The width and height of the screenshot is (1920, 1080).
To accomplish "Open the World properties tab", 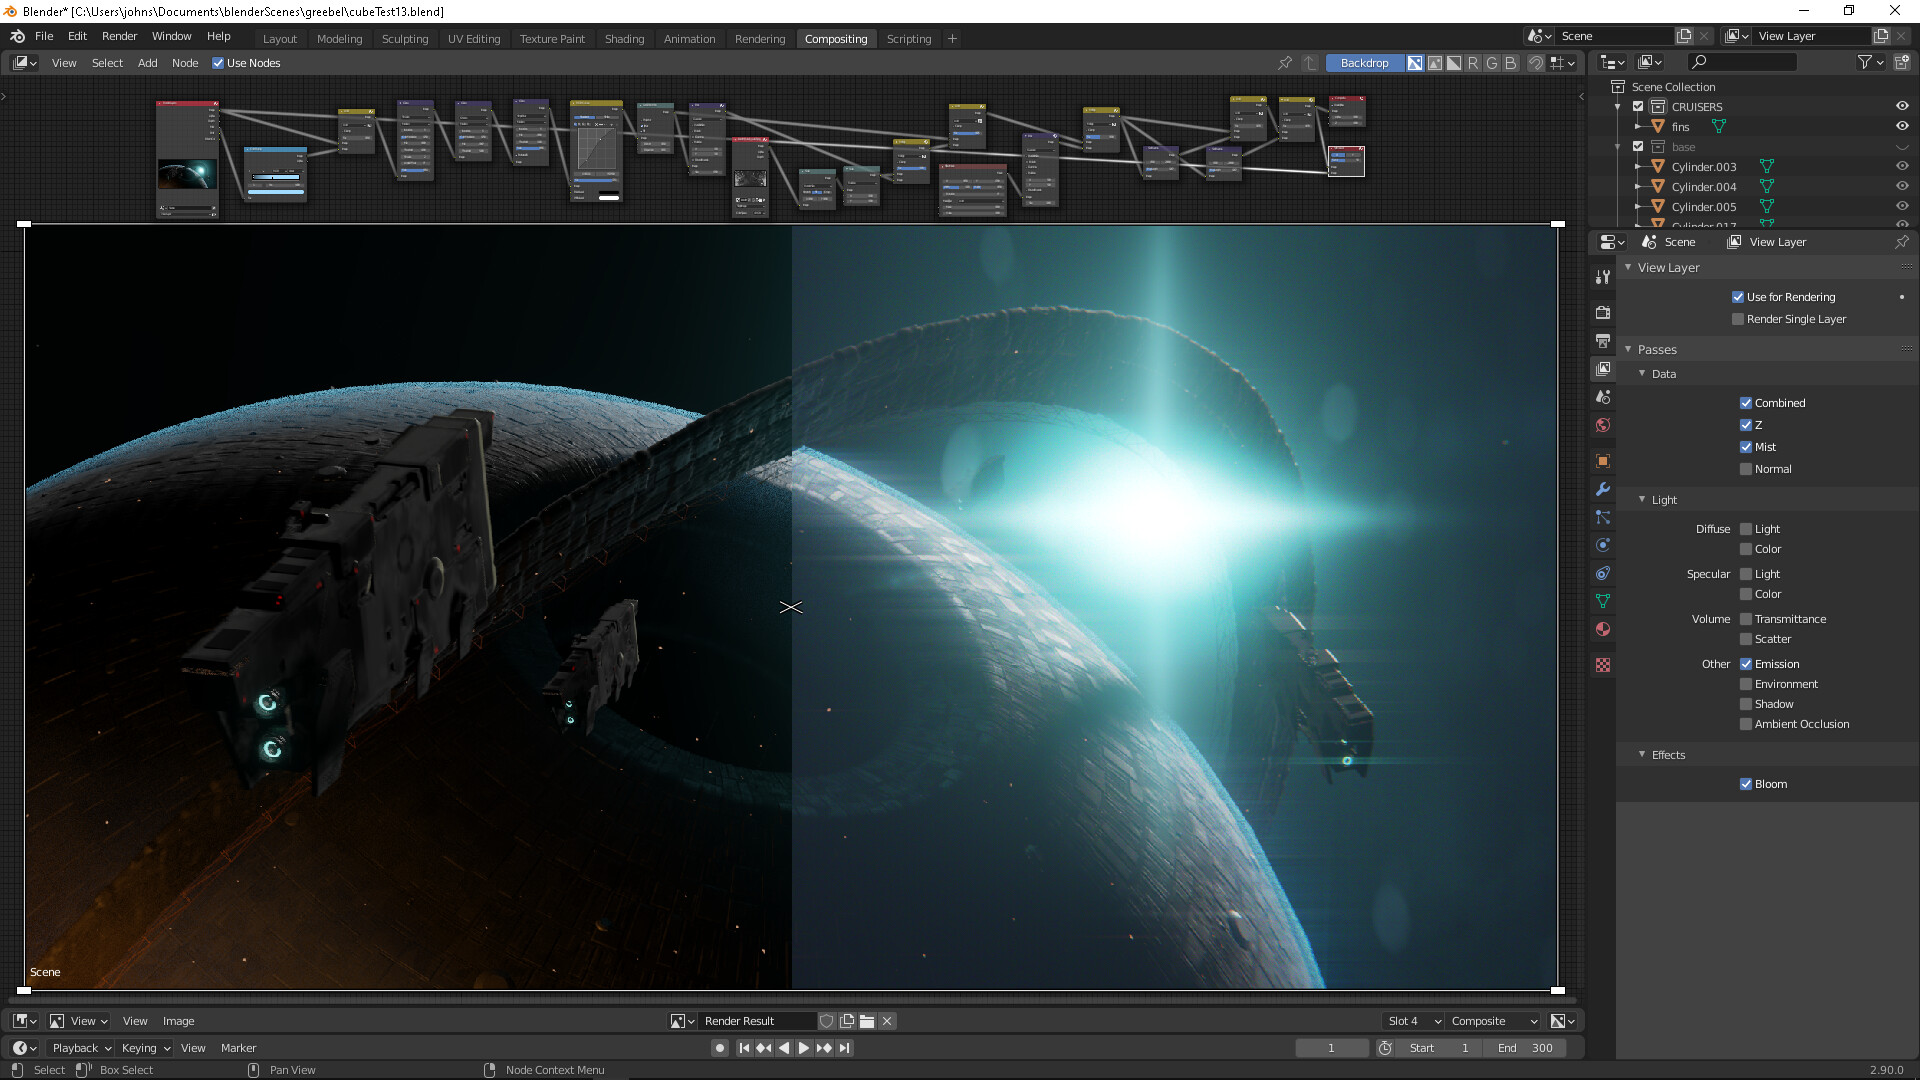I will point(1603,425).
